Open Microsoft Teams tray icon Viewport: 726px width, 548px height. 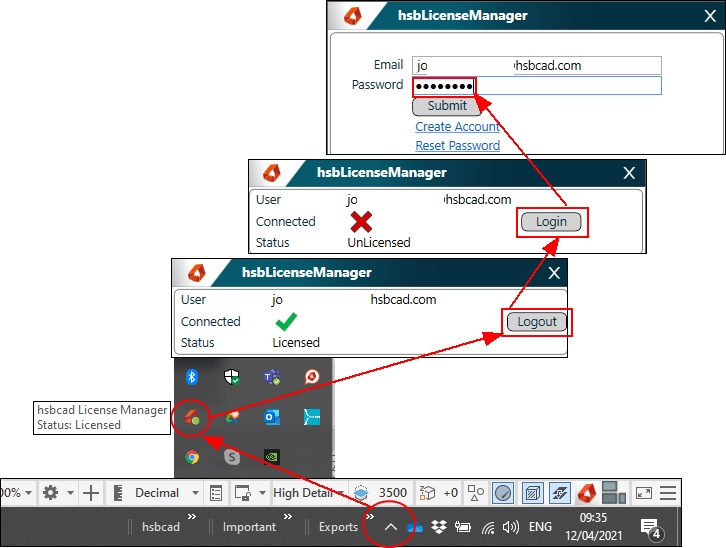click(272, 377)
